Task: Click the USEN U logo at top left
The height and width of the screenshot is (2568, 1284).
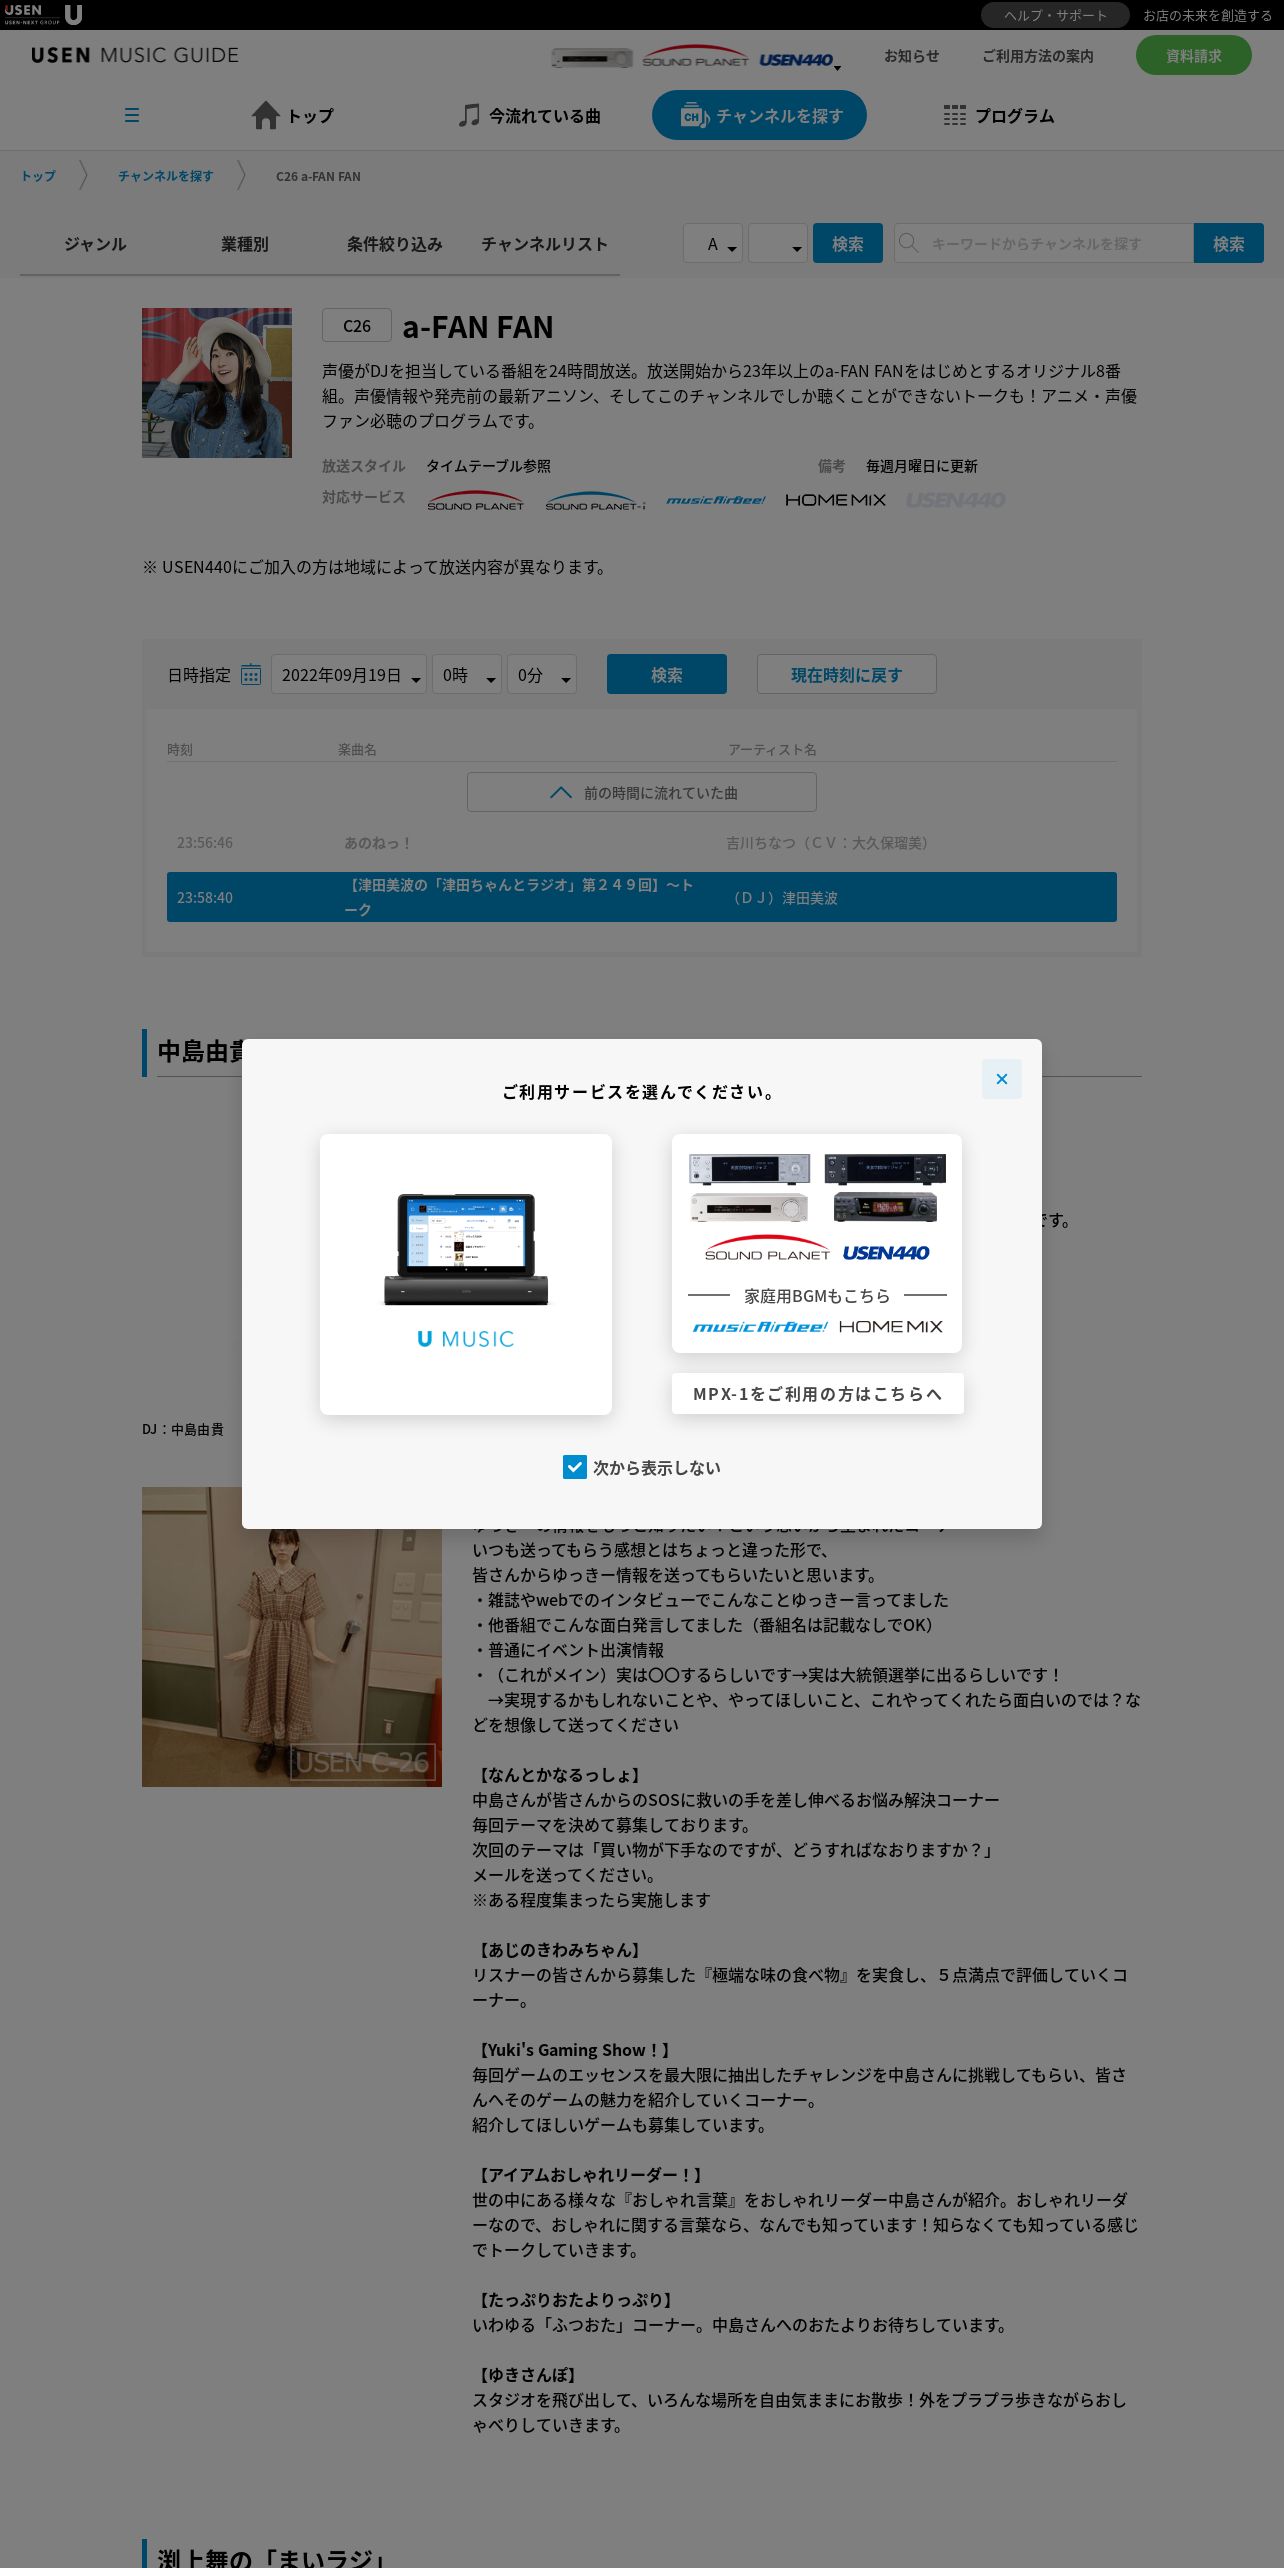Action: [x=43, y=14]
